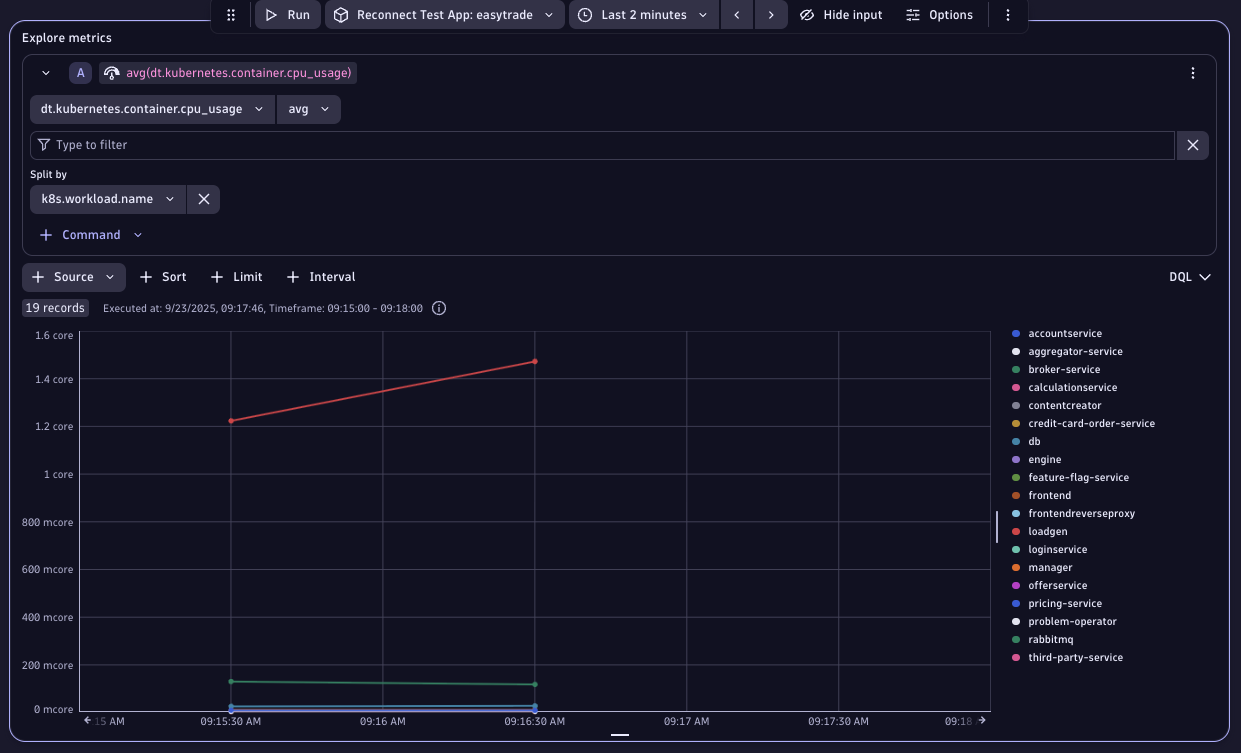Click the drag handle grip icon

pyautogui.click(x=231, y=15)
